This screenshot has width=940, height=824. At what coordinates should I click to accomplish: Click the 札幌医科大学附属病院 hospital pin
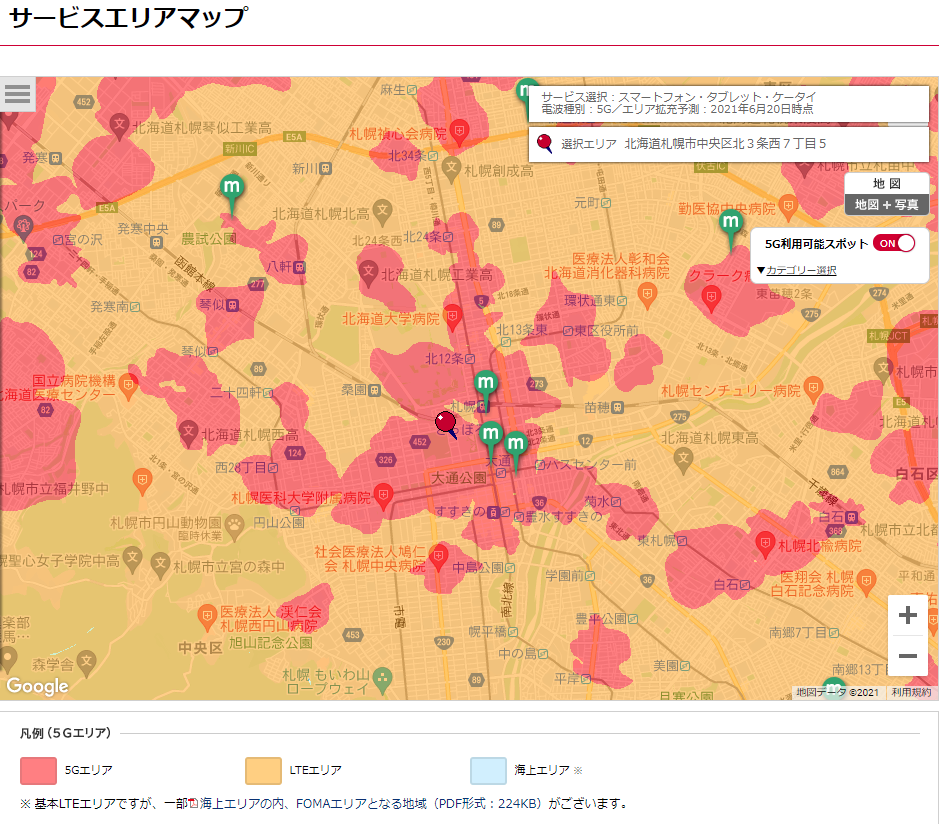(x=384, y=497)
